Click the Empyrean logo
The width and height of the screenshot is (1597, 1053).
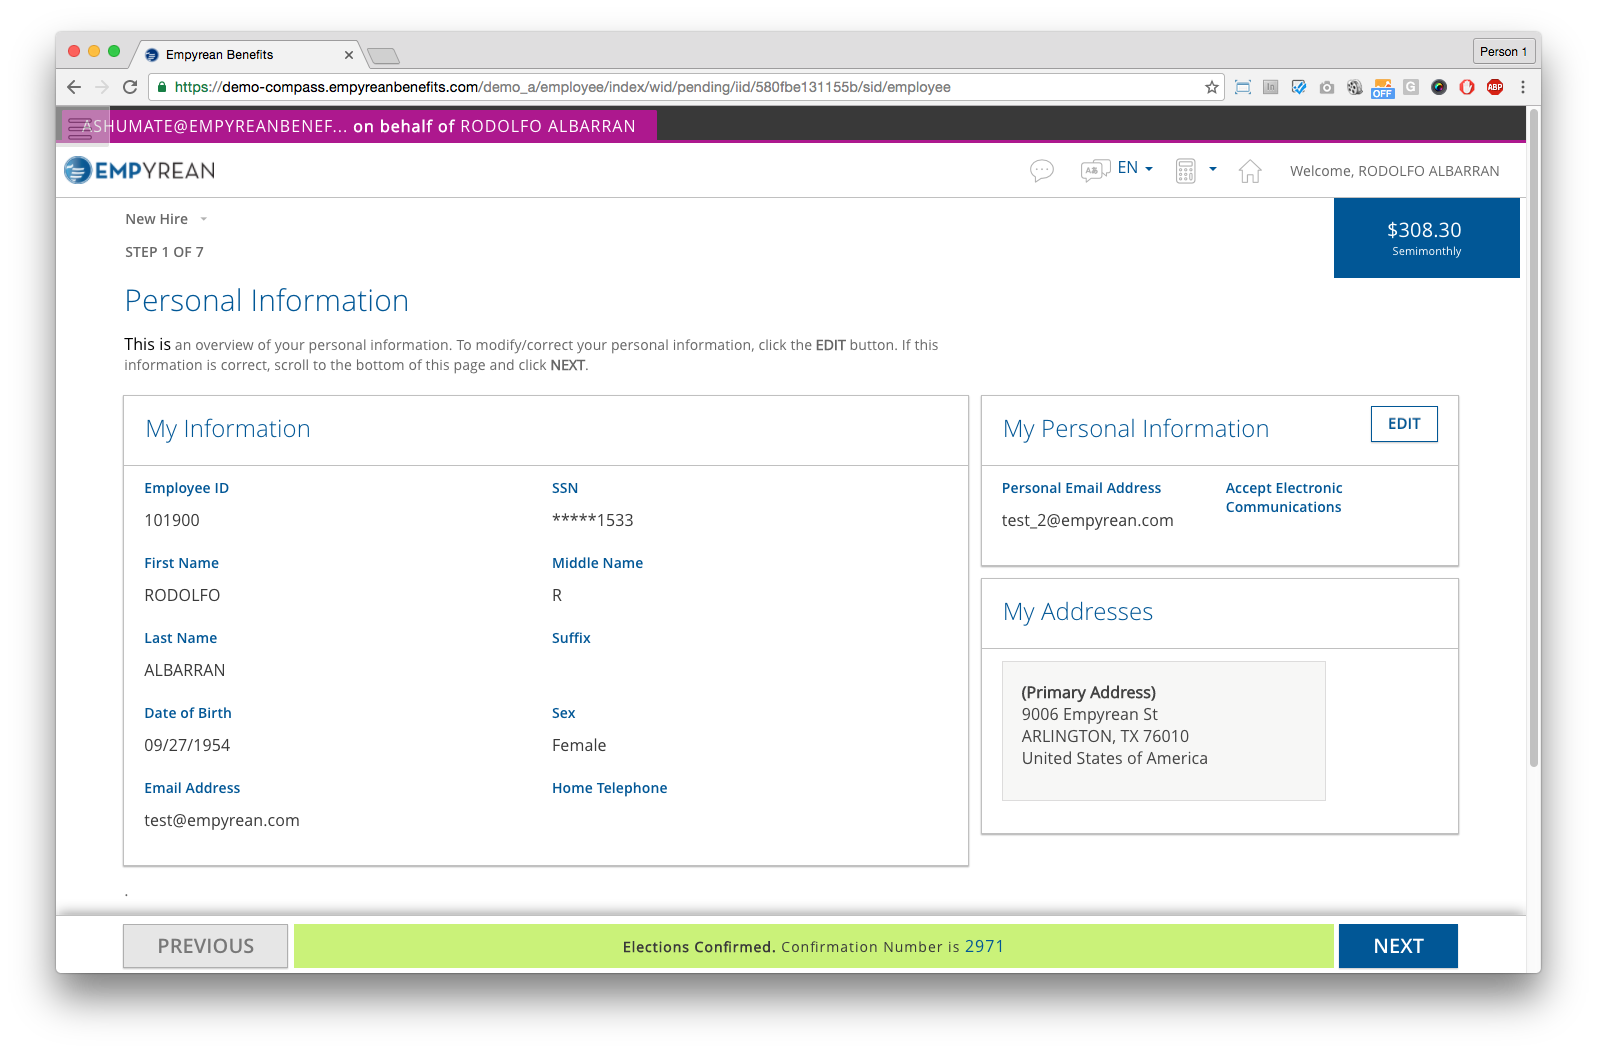(x=140, y=170)
